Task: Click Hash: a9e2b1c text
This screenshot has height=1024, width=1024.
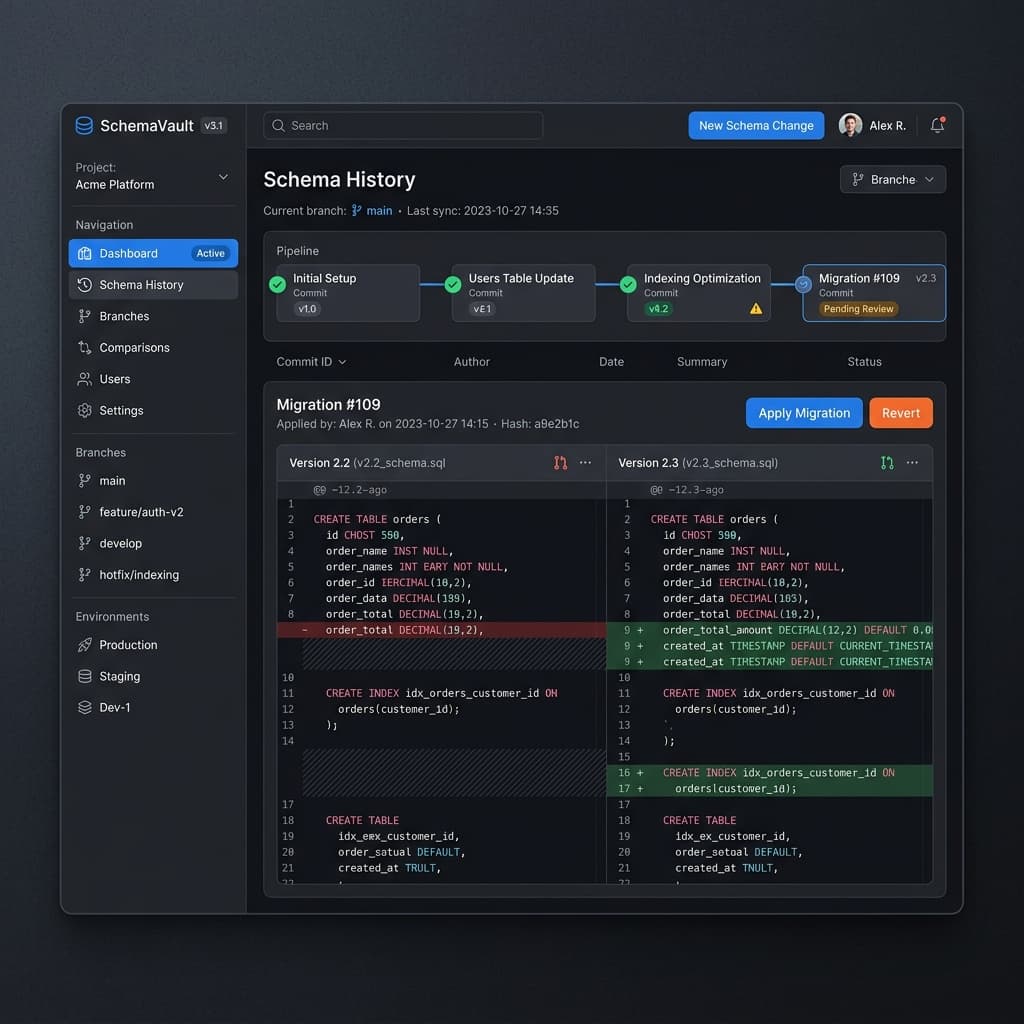Action: coord(540,424)
